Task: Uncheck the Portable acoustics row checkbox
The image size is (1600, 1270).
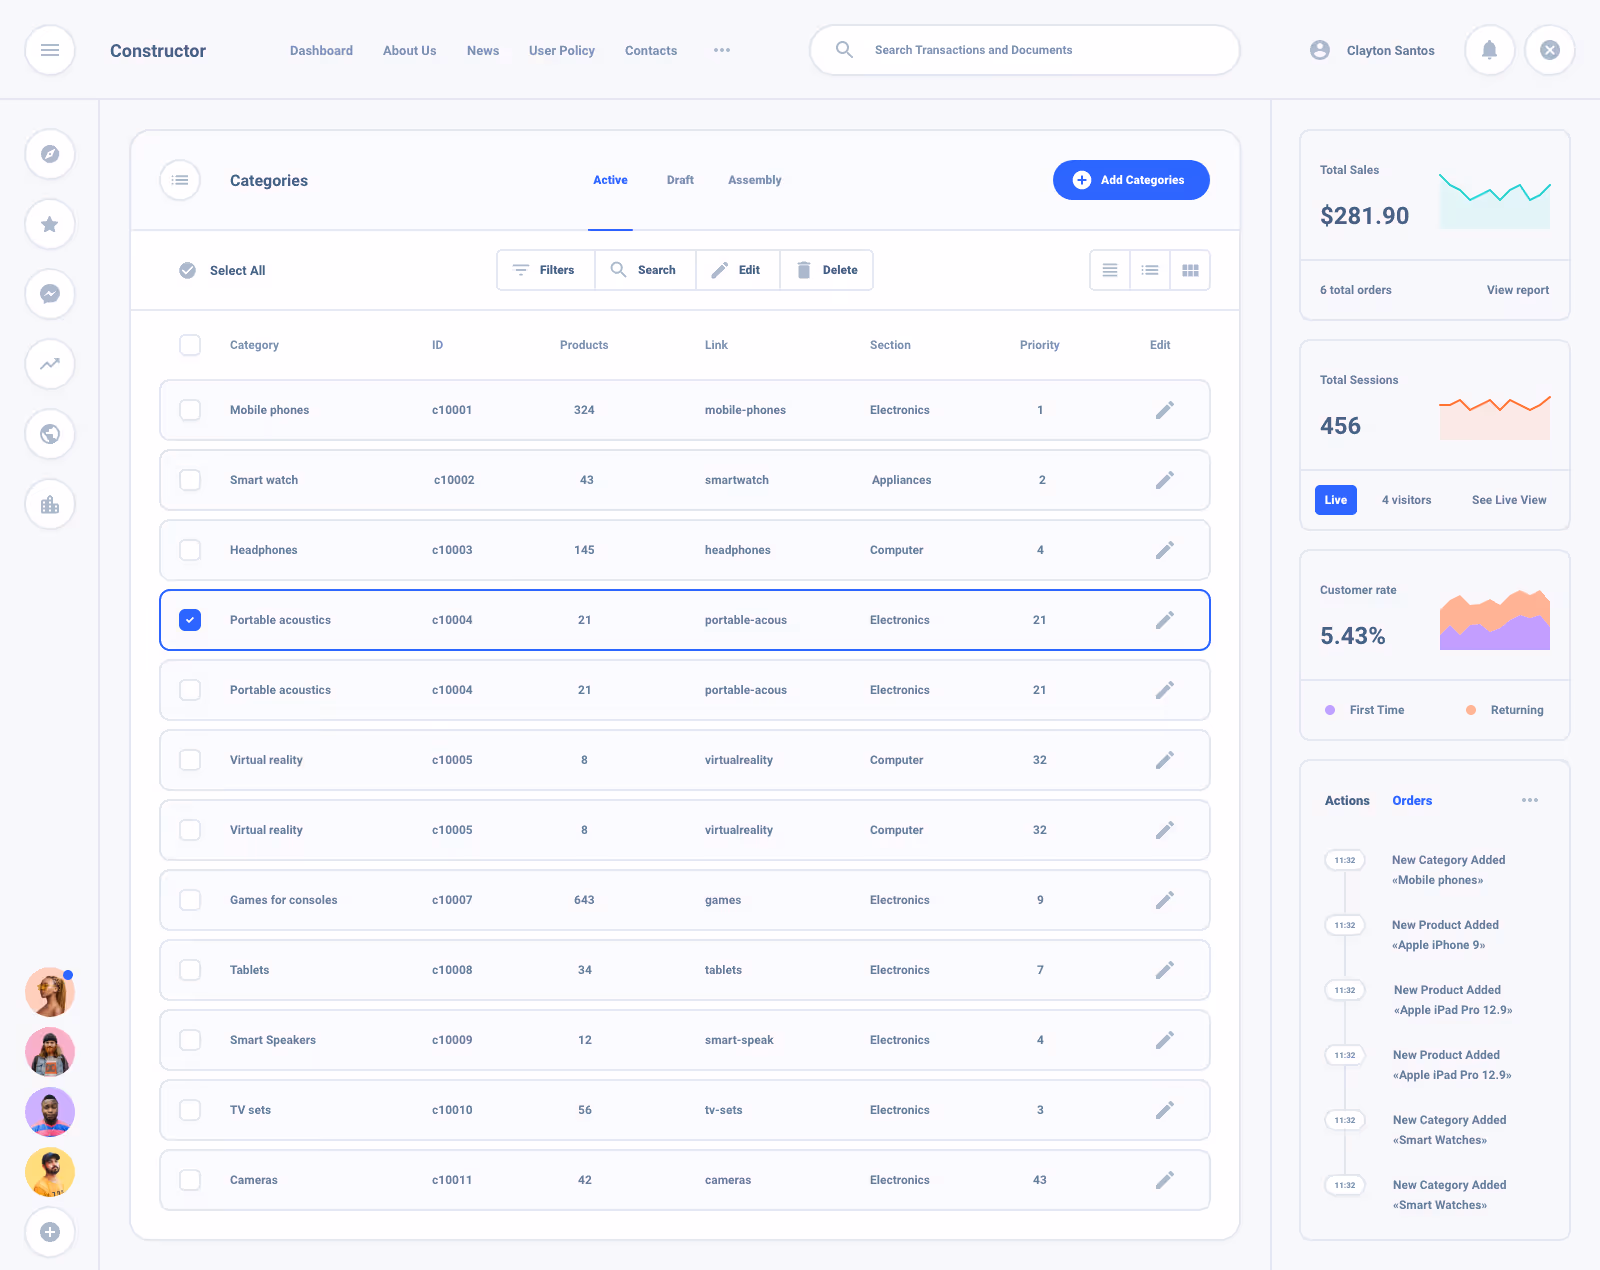Action: 189,620
